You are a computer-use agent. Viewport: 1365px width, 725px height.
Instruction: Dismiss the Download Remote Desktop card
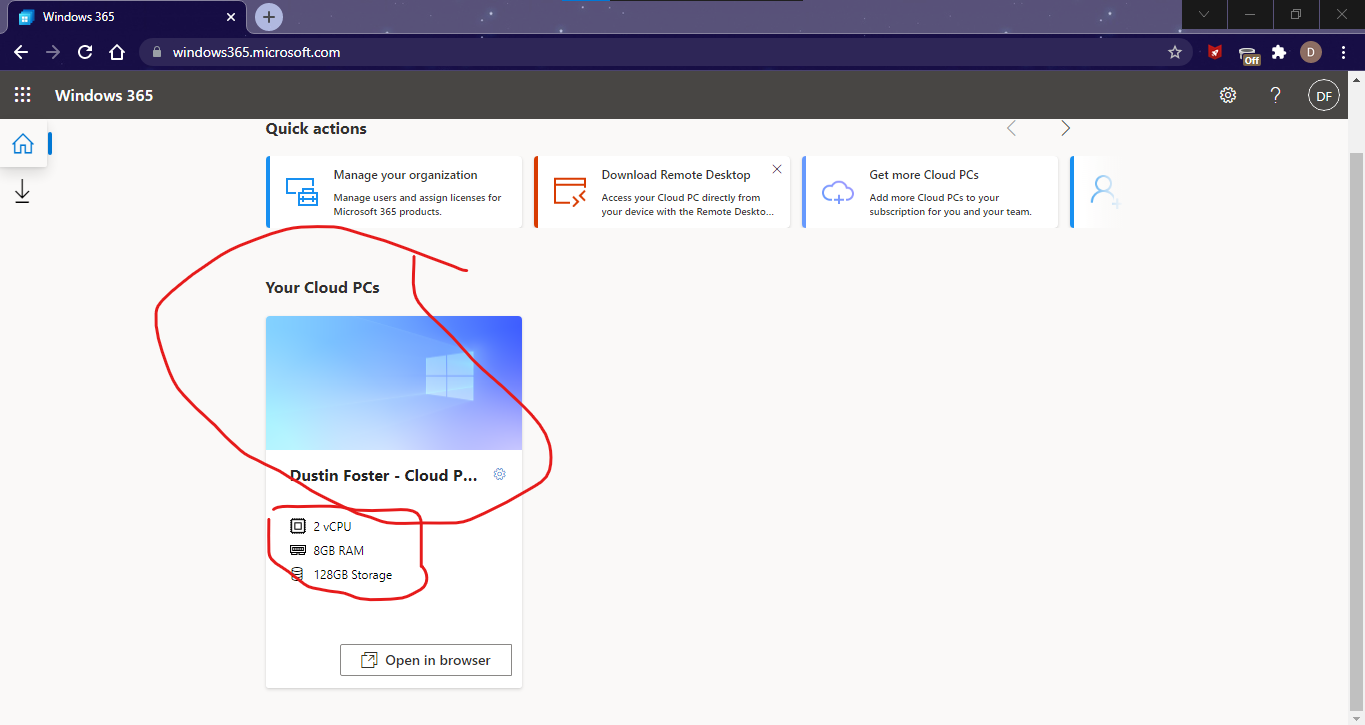[x=777, y=169]
